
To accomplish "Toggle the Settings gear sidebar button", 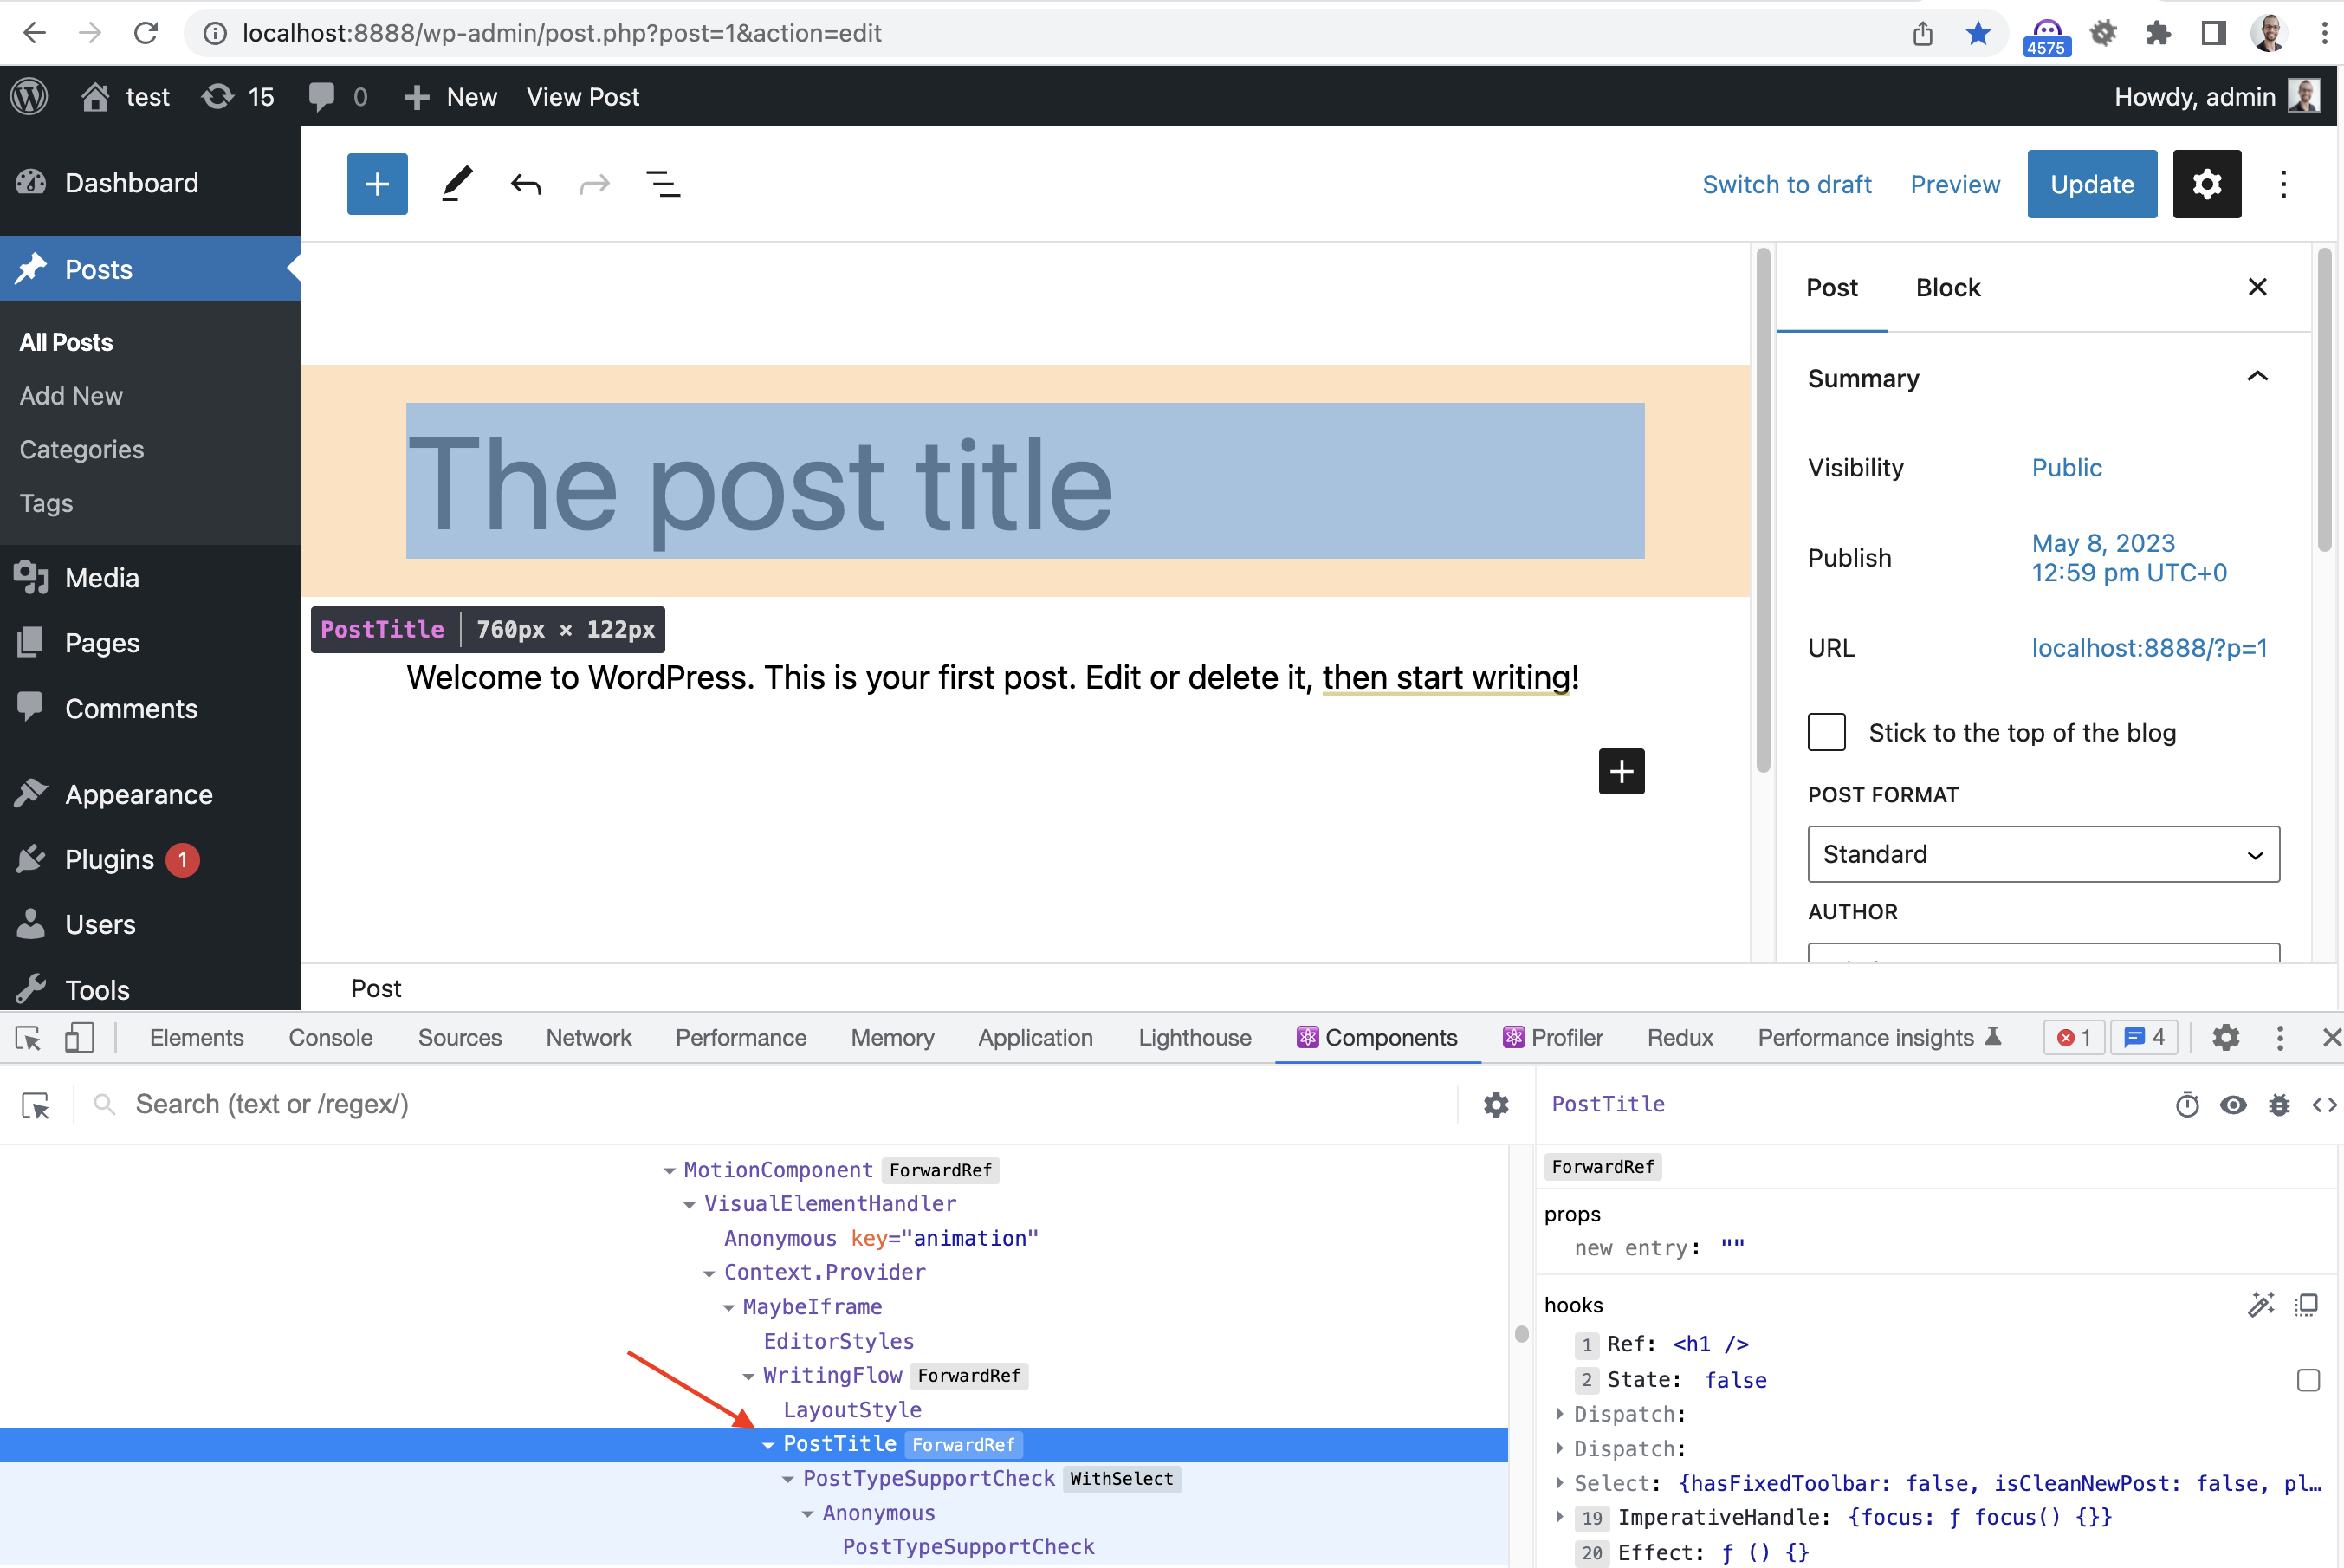I will (x=2207, y=184).
